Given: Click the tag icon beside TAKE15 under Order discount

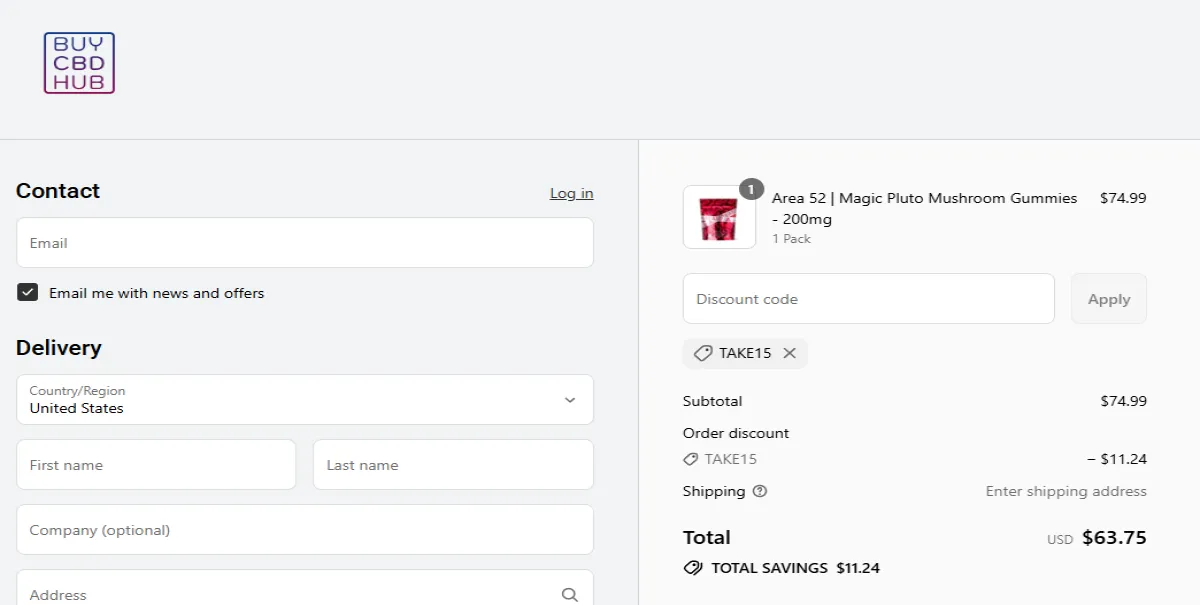Looking at the screenshot, I should point(691,459).
